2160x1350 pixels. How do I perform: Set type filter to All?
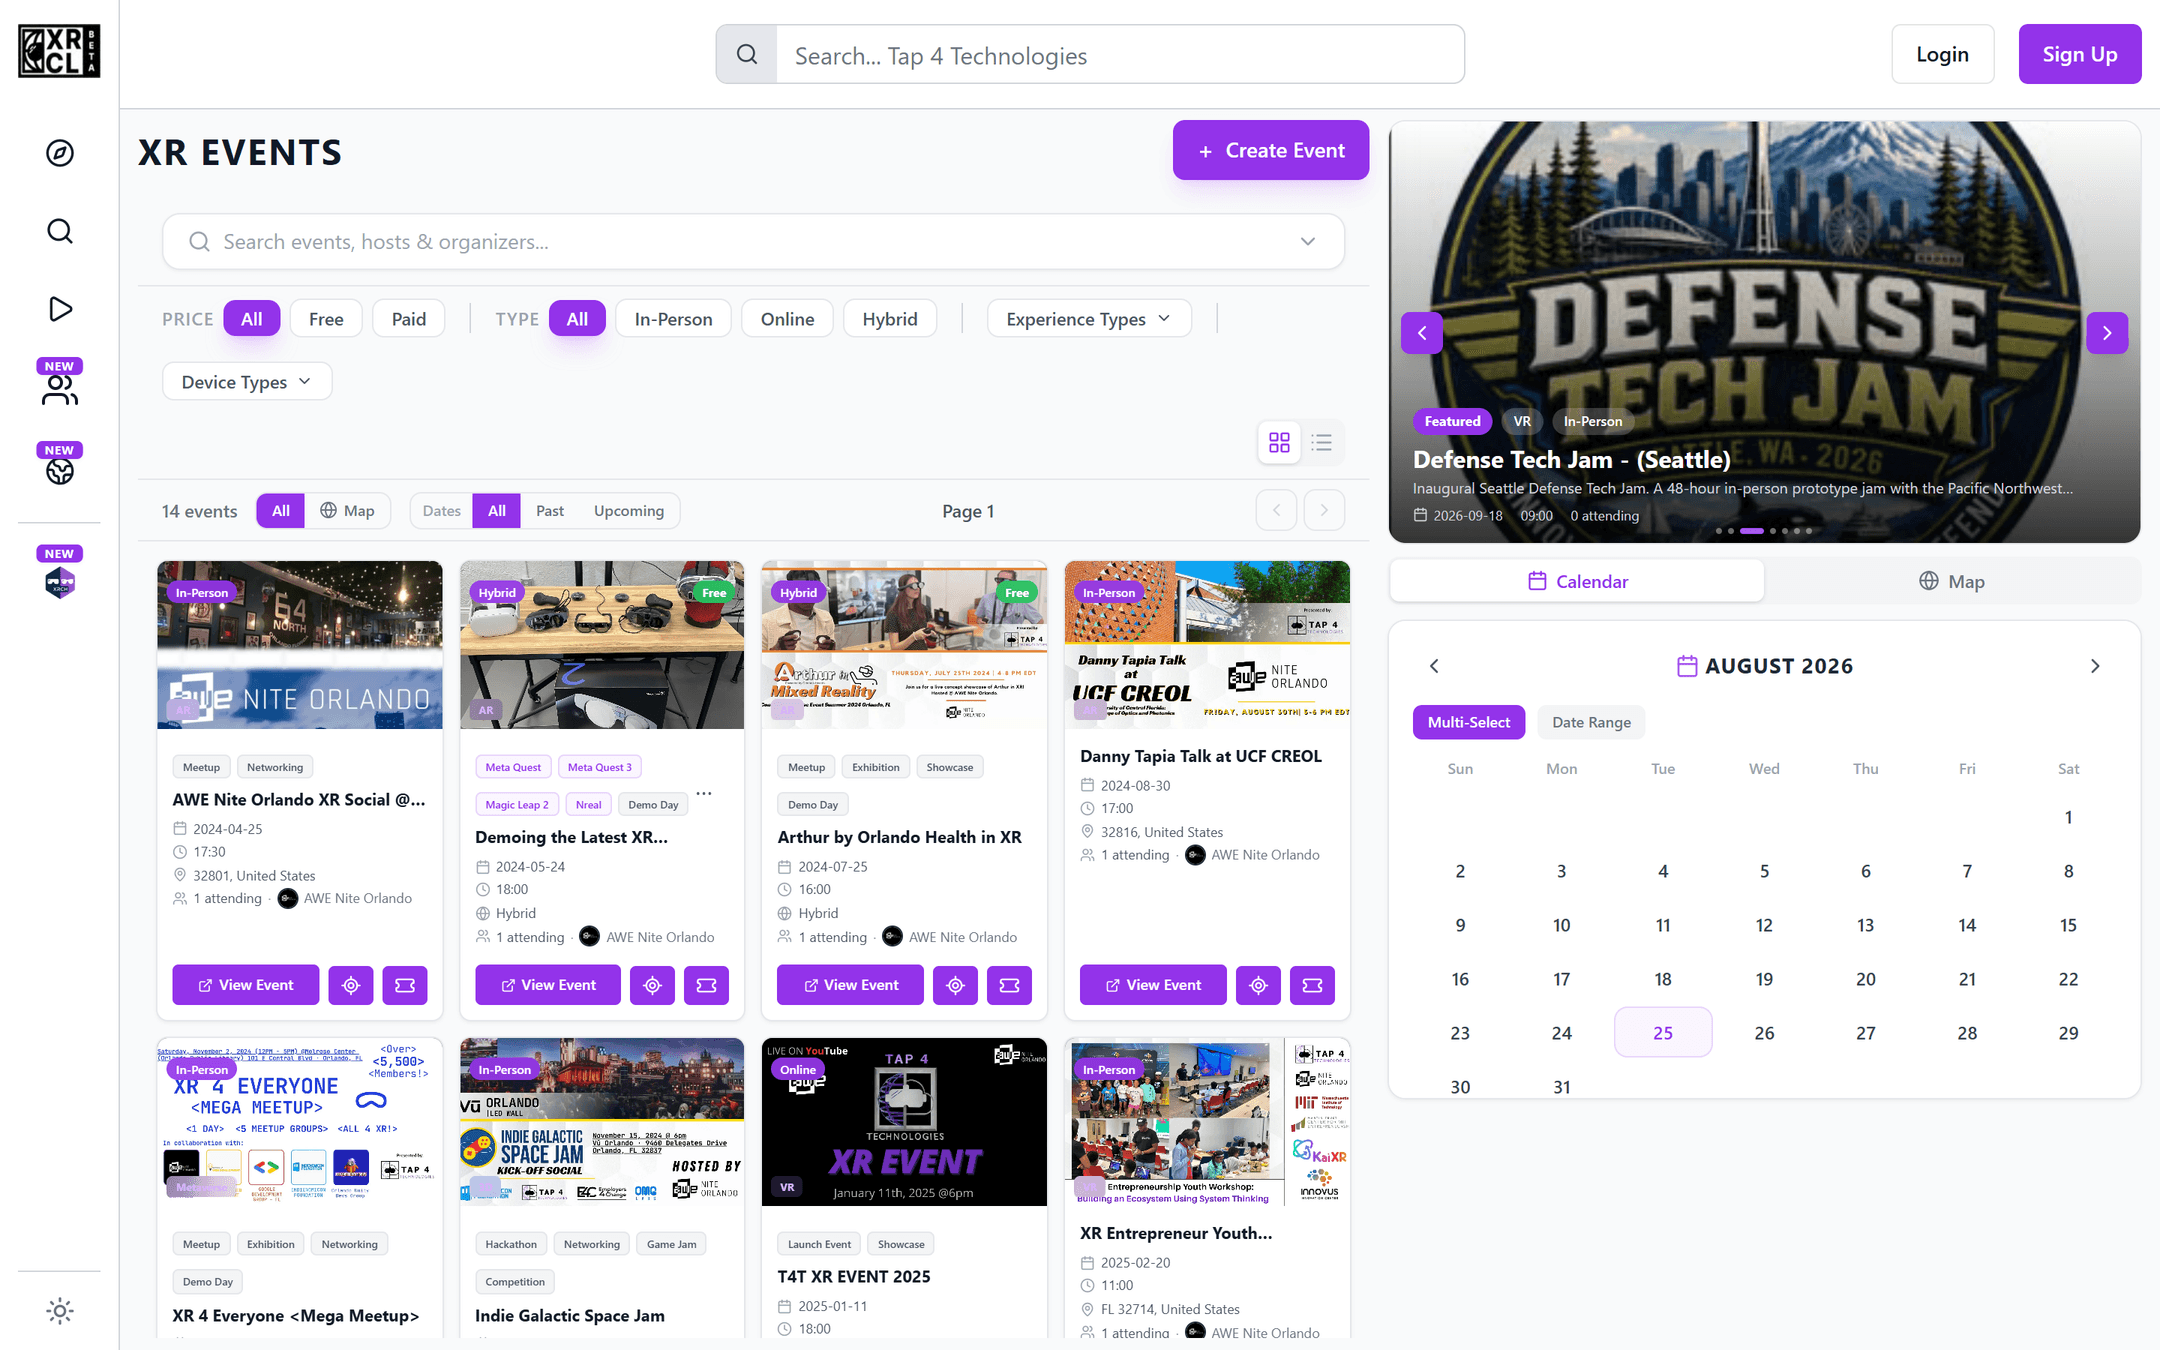(x=577, y=319)
